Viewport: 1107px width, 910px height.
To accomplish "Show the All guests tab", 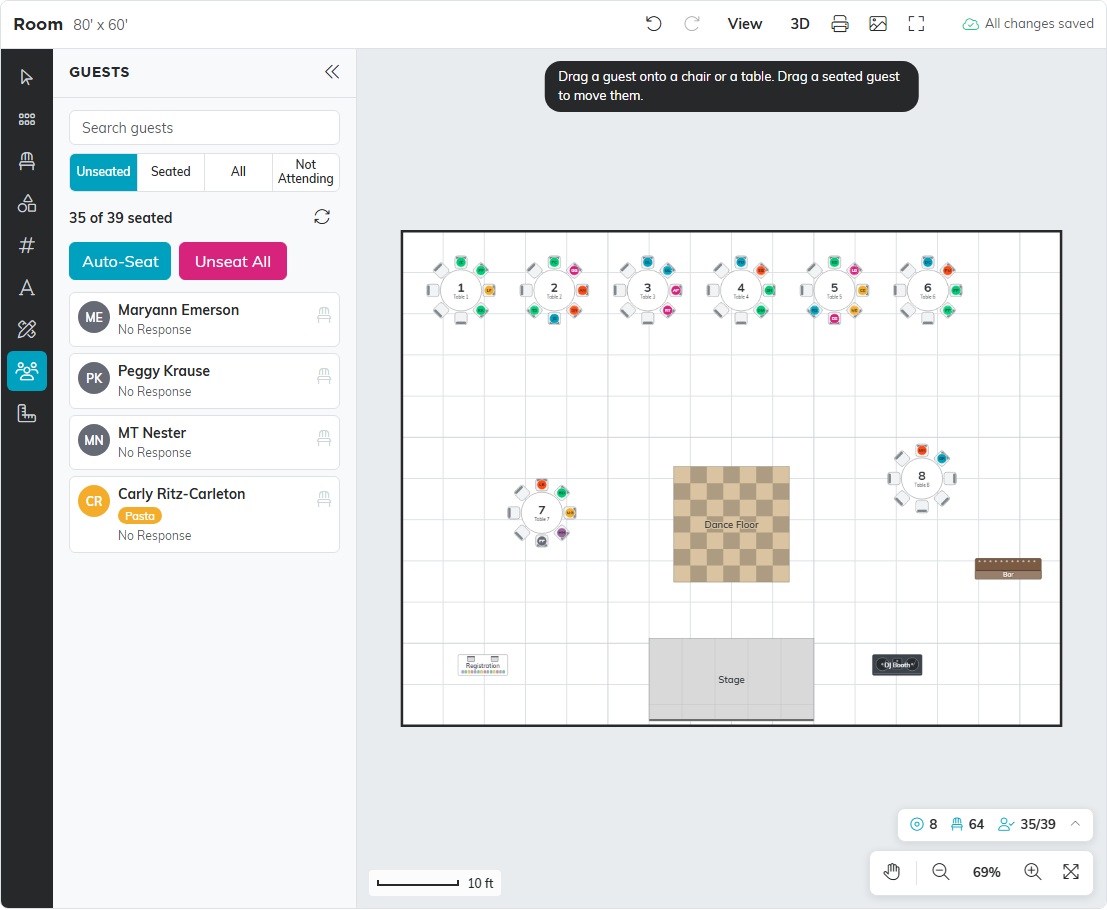I will [239, 172].
